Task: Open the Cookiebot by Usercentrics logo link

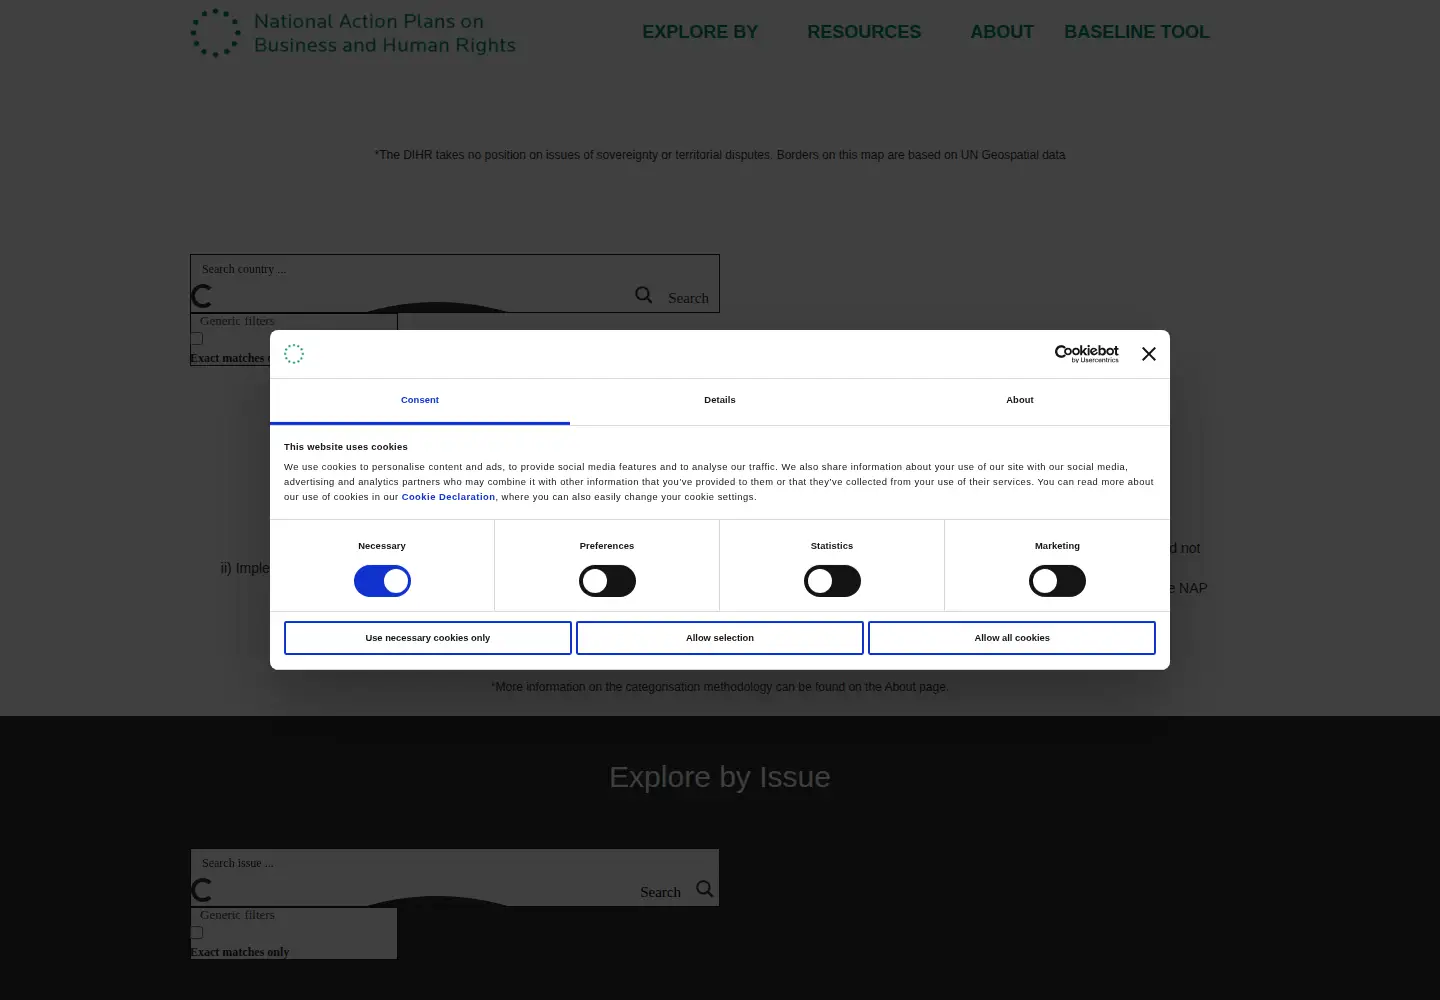Action: click(x=1086, y=353)
